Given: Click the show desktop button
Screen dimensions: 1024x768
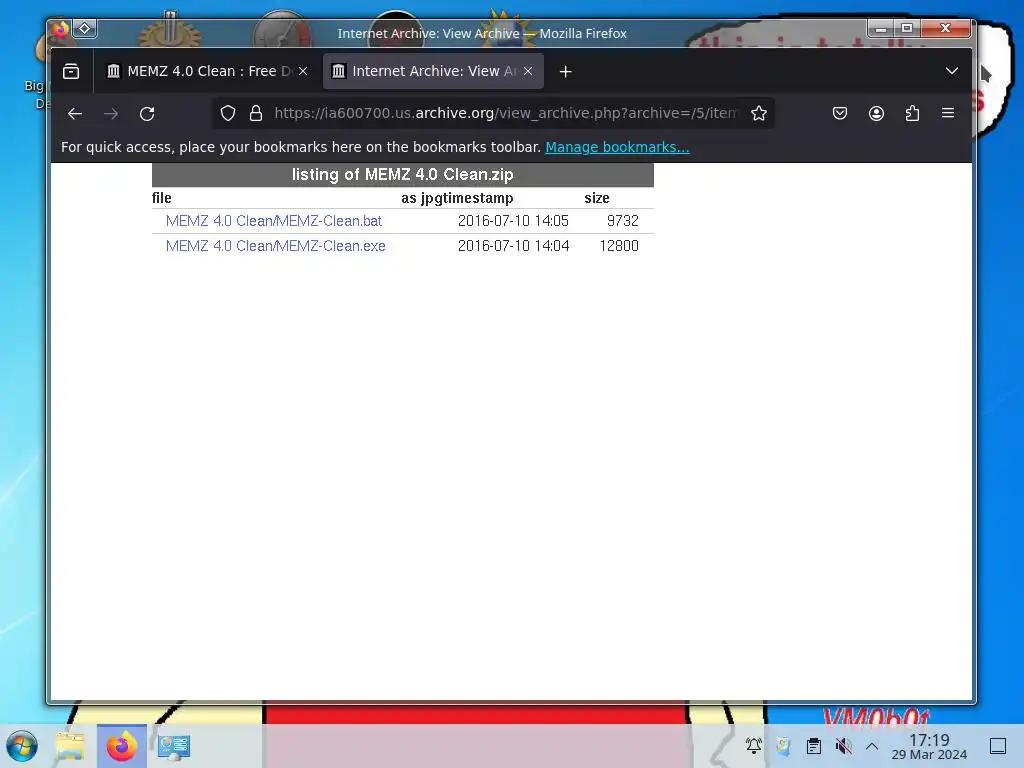Looking at the screenshot, I should 998,746.
